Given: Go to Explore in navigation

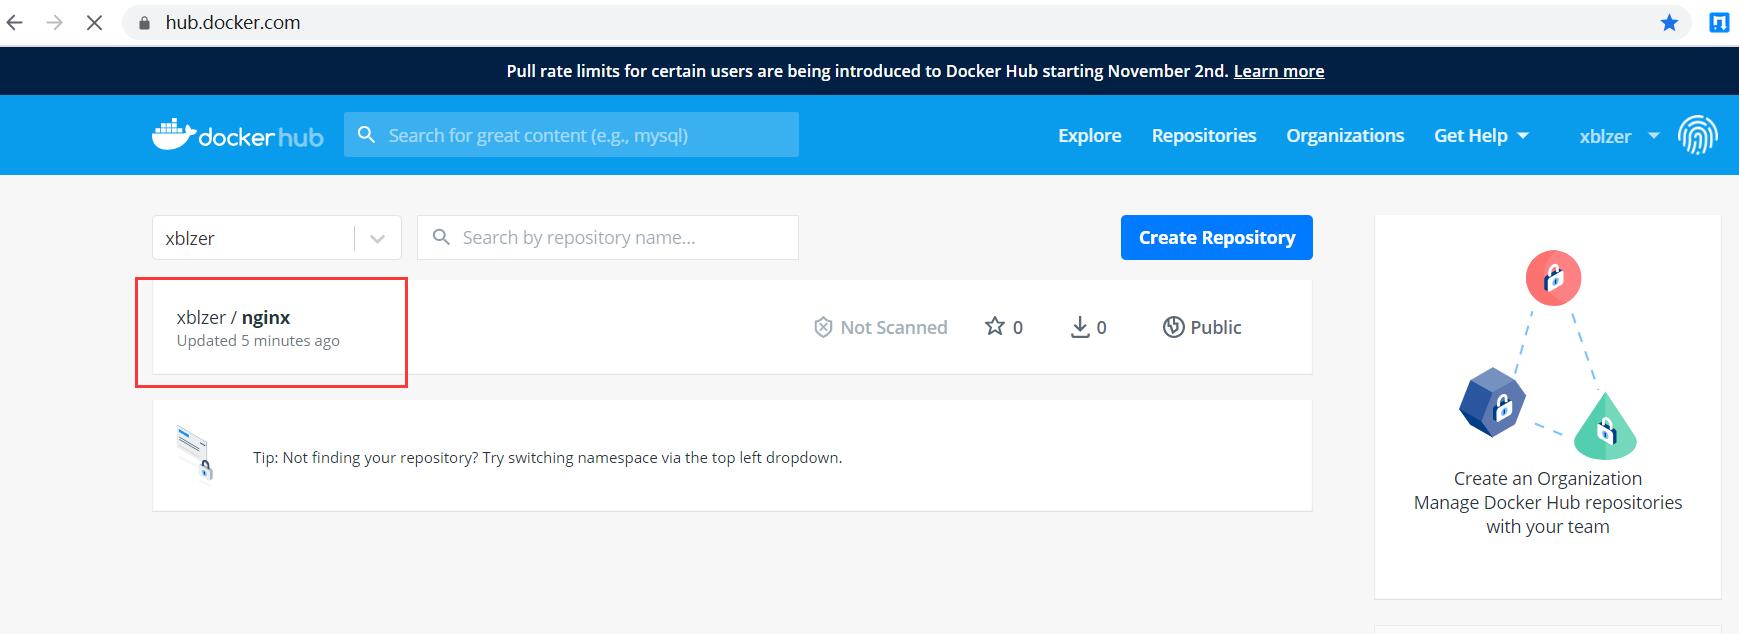Looking at the screenshot, I should [x=1090, y=135].
